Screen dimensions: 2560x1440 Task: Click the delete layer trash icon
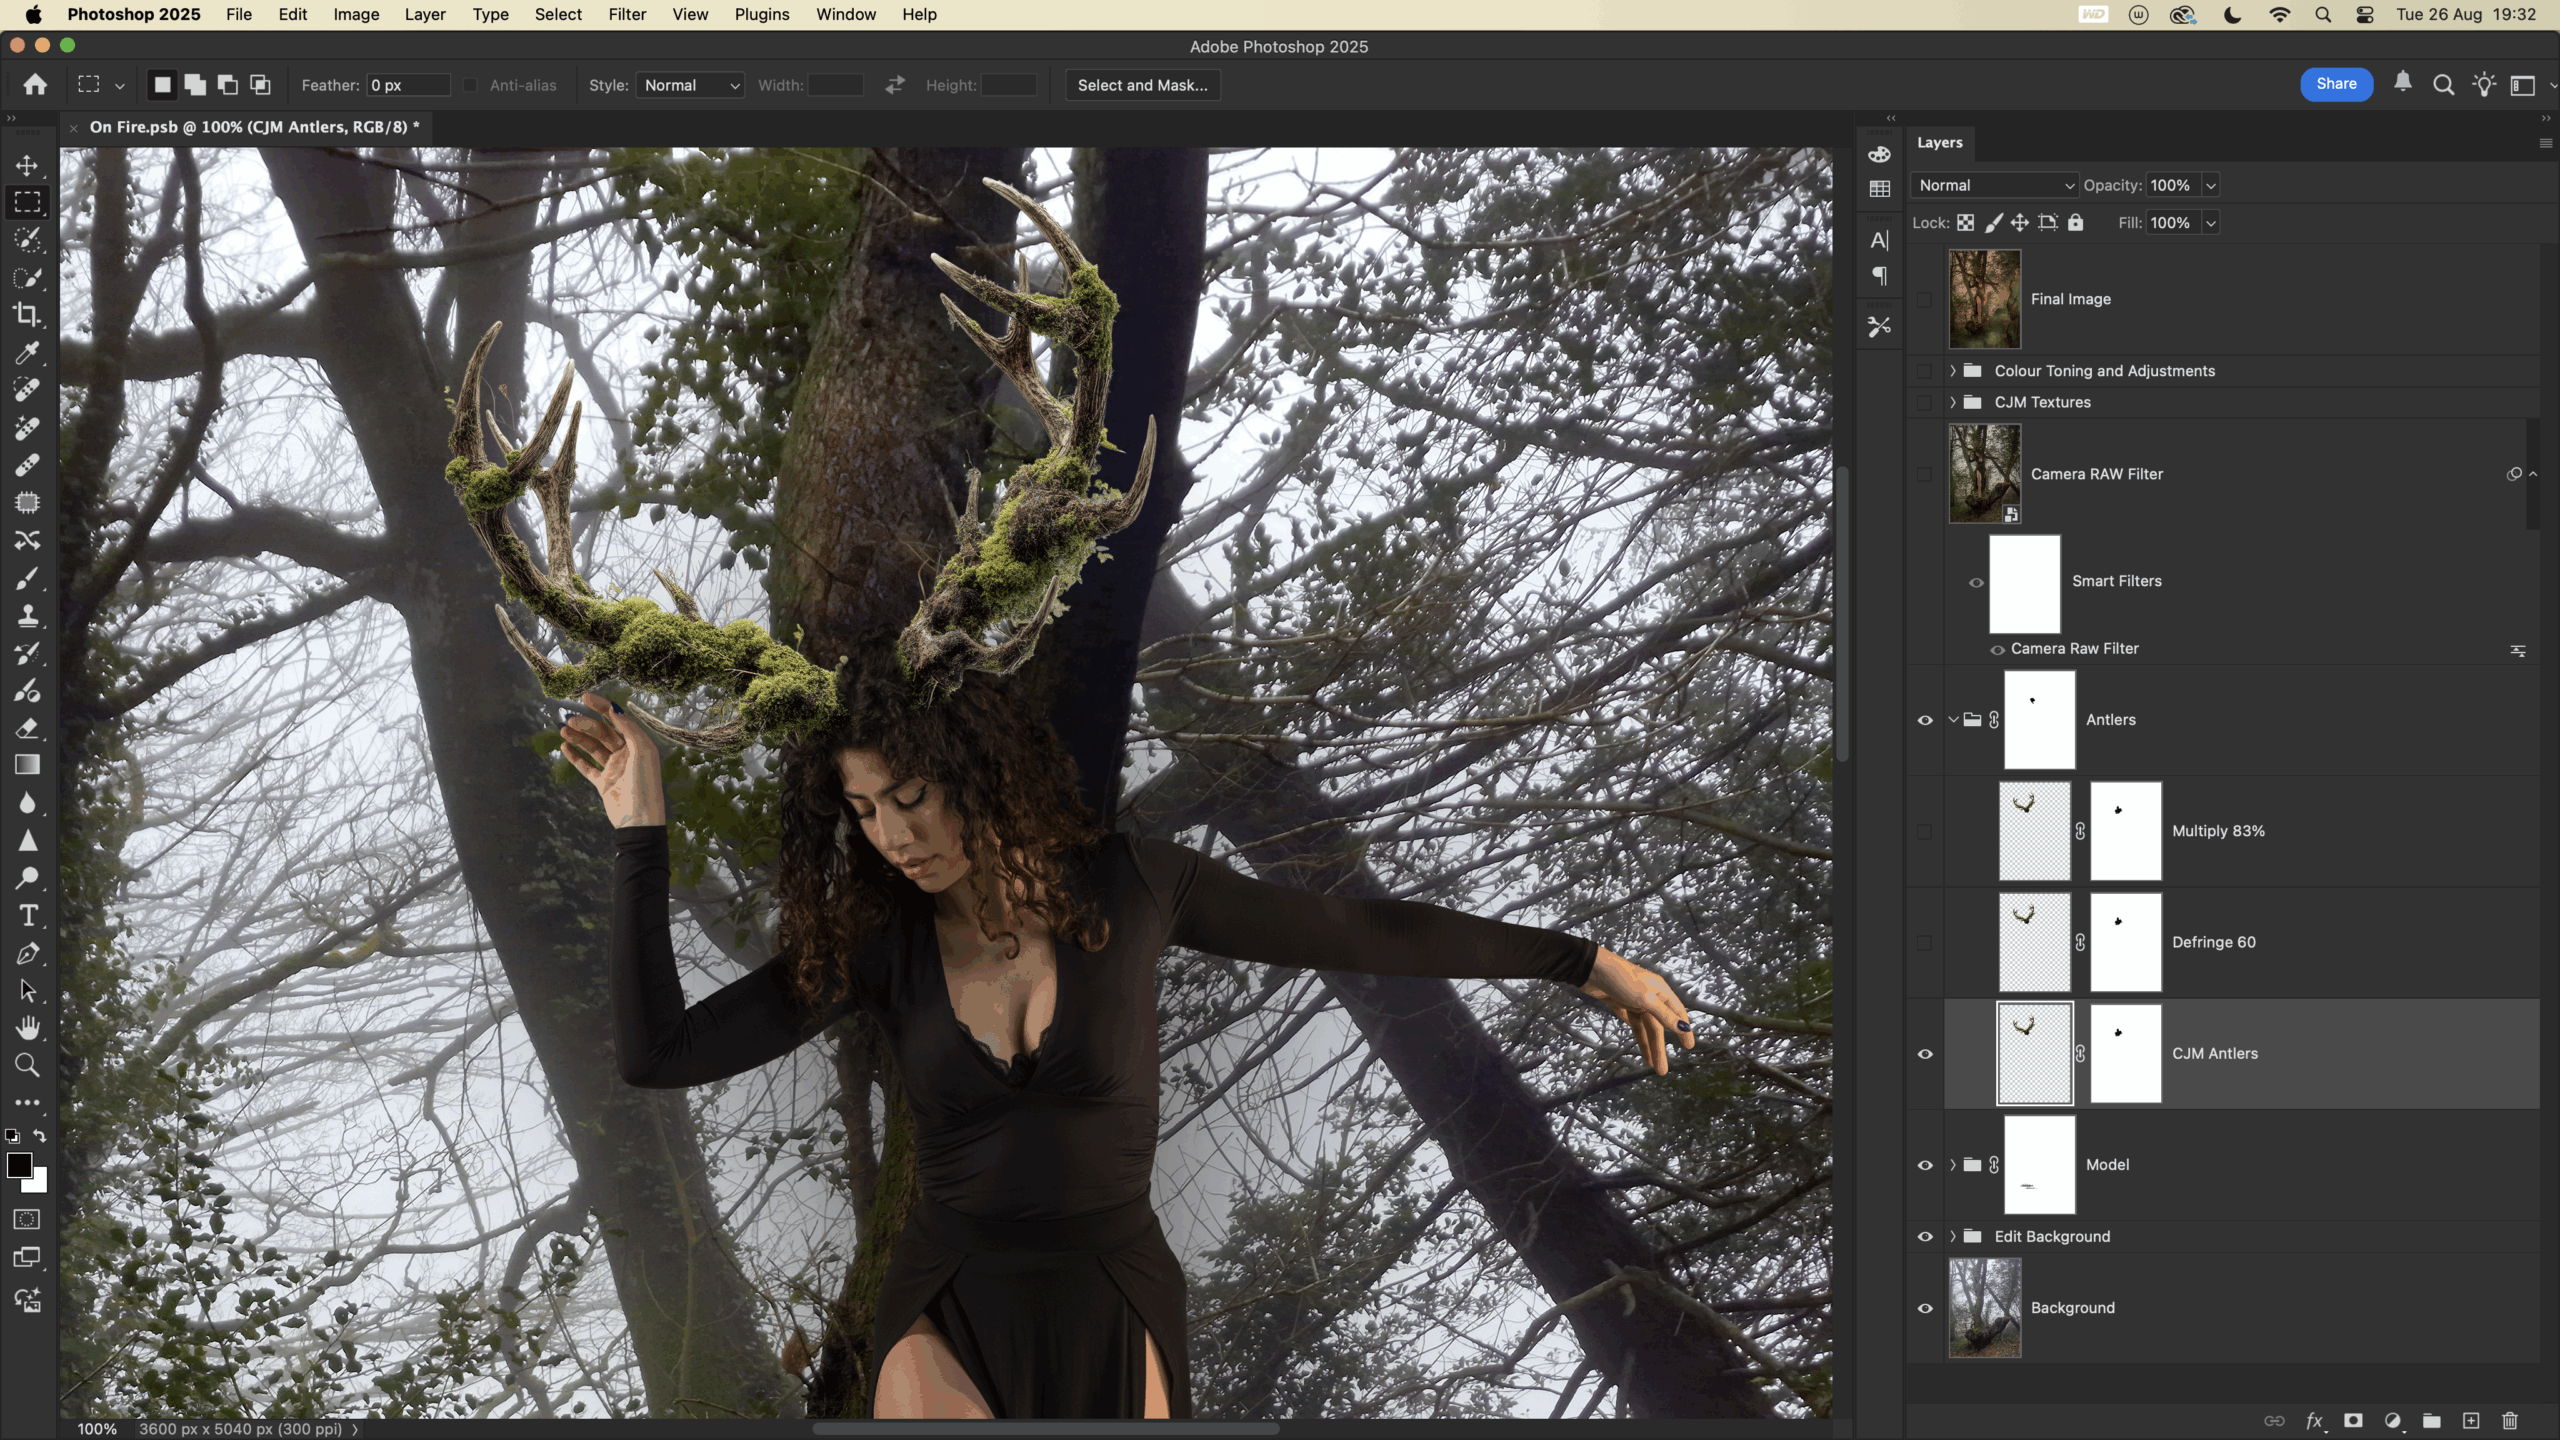pyautogui.click(x=2509, y=1421)
